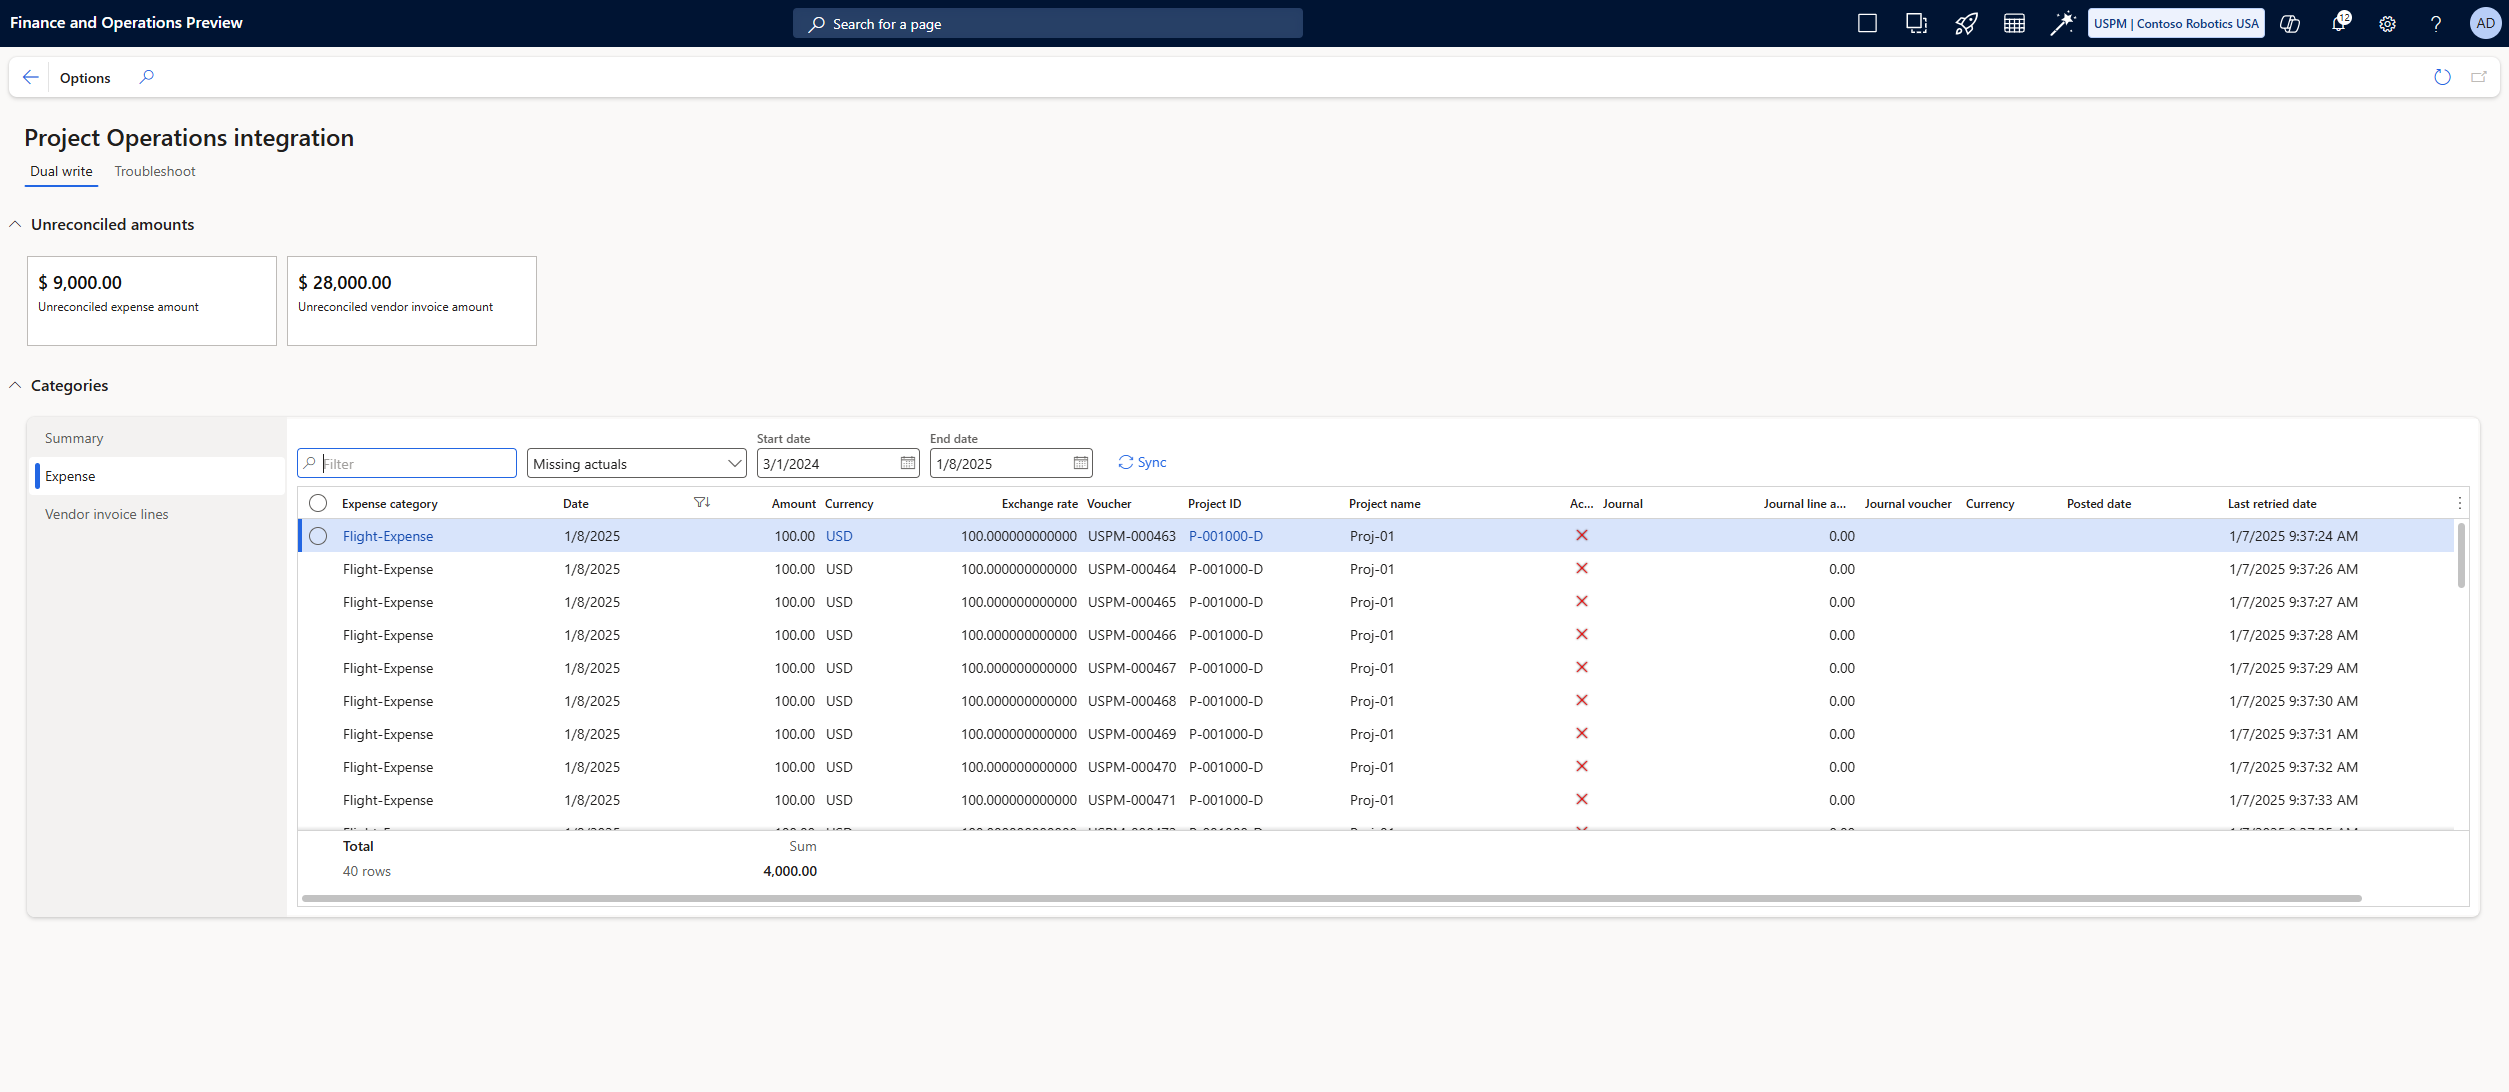Open Flight-Expense link in first row
The height and width of the screenshot is (1092, 2509).
(388, 536)
